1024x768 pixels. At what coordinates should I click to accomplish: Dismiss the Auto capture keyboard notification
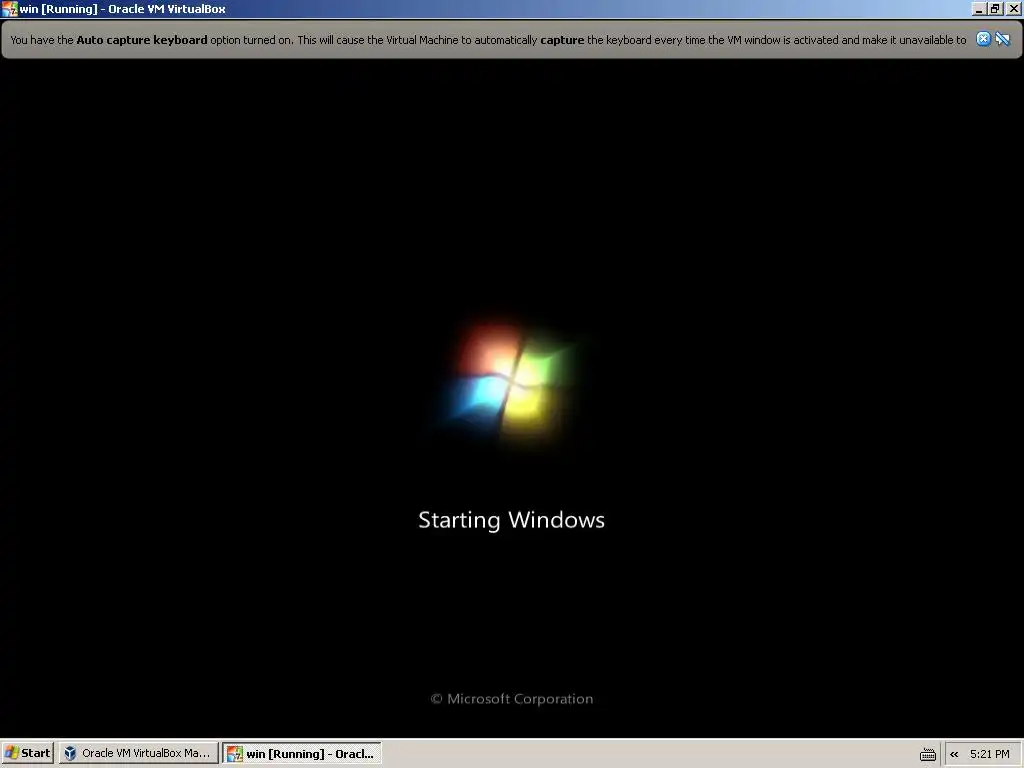(983, 39)
